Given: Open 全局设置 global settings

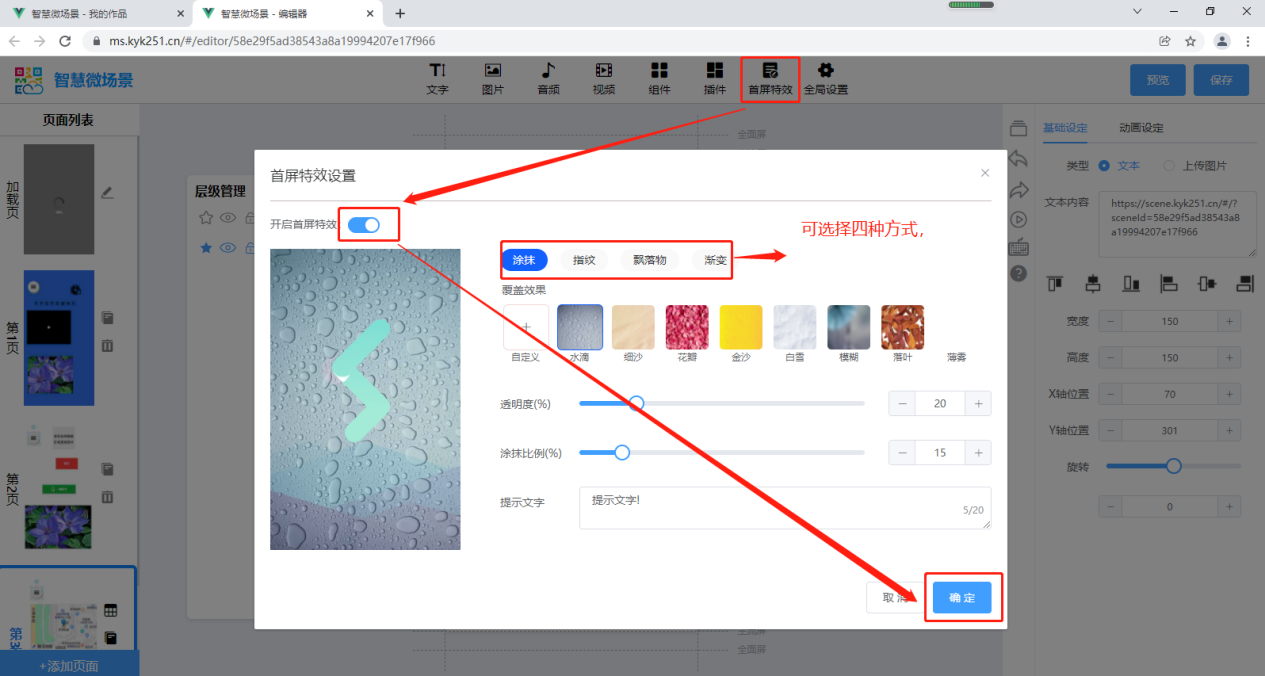Looking at the screenshot, I should 825,78.
